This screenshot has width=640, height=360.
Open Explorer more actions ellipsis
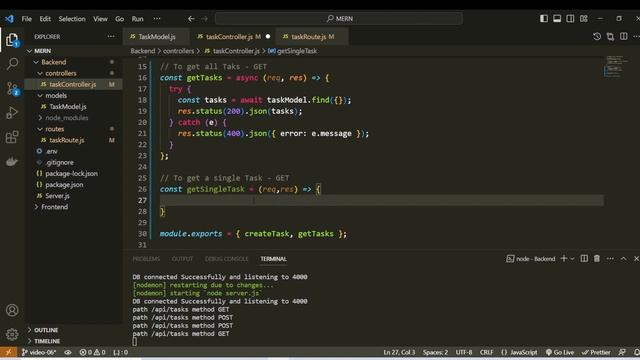(x=111, y=37)
